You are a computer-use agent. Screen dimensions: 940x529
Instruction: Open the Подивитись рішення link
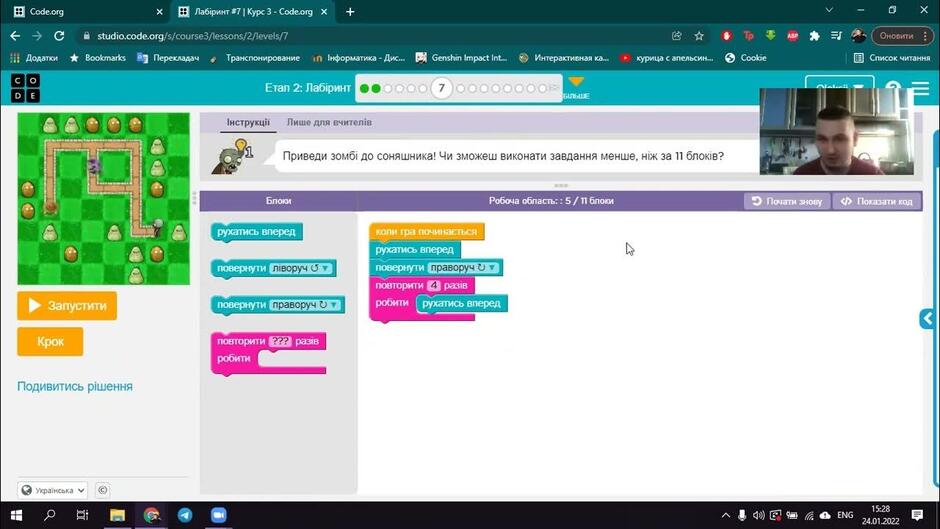pos(75,386)
